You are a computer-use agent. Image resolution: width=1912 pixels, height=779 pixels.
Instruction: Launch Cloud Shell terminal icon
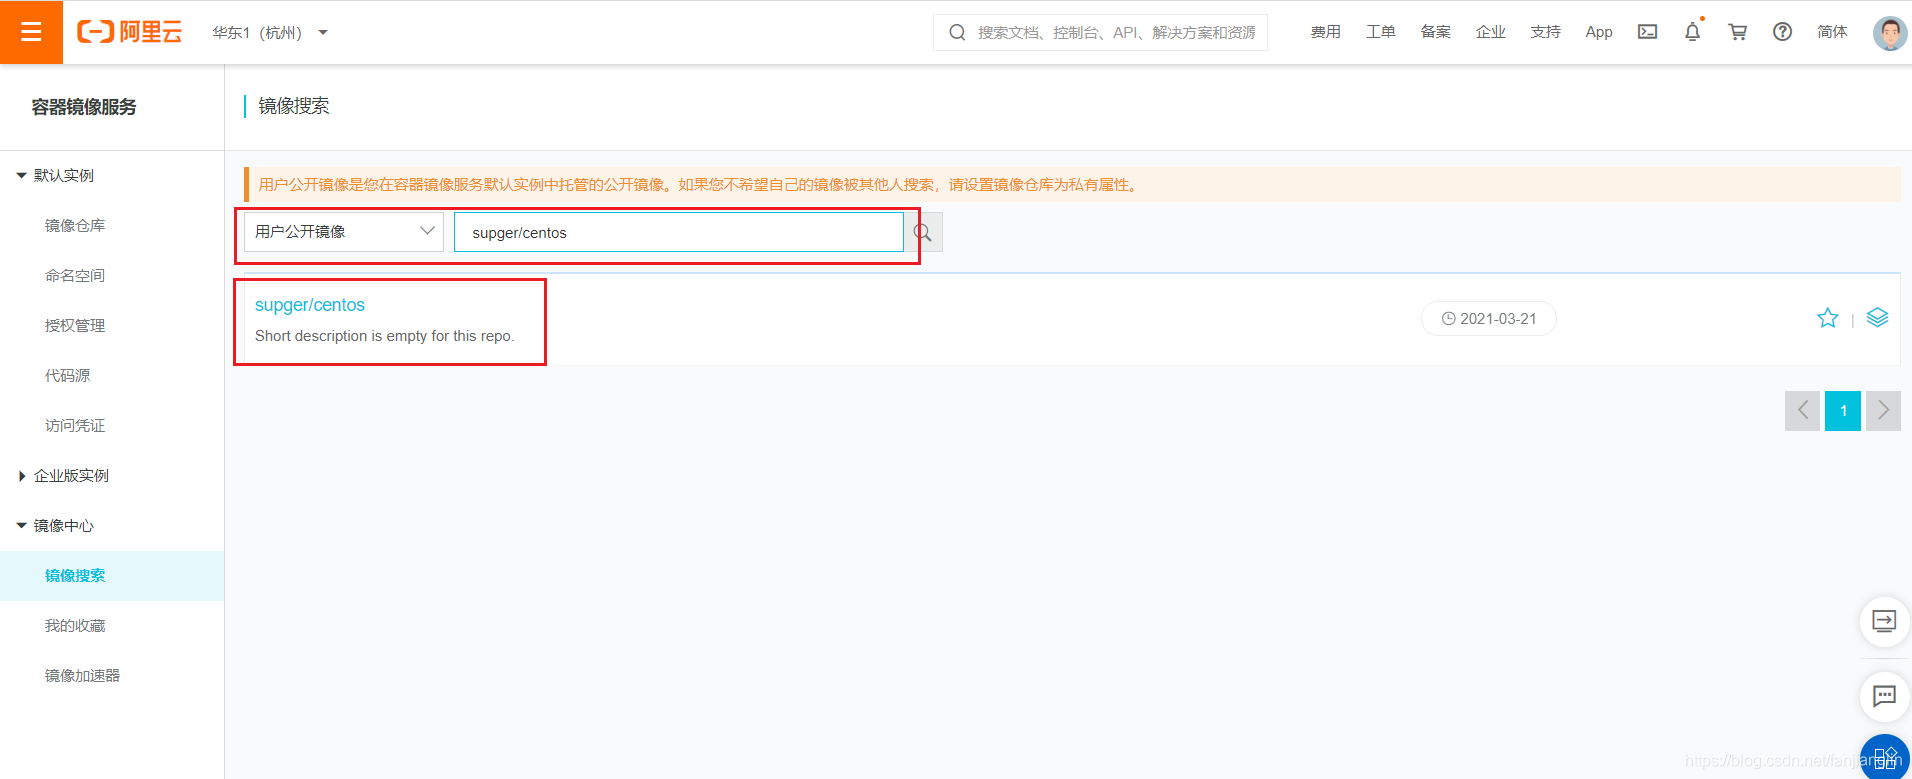click(1647, 32)
